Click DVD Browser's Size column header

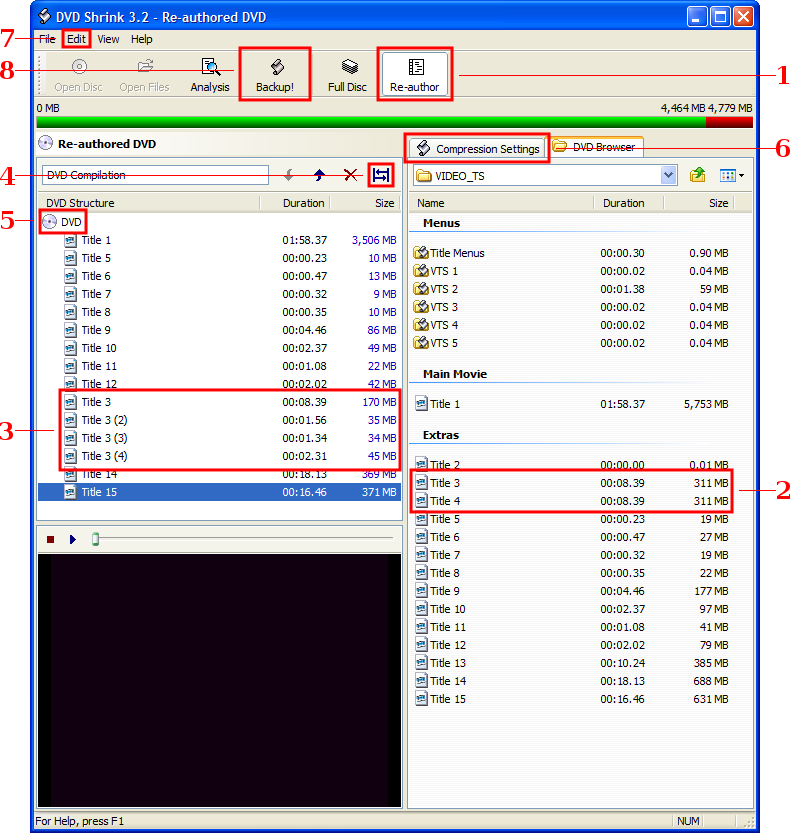pyautogui.click(x=699, y=203)
